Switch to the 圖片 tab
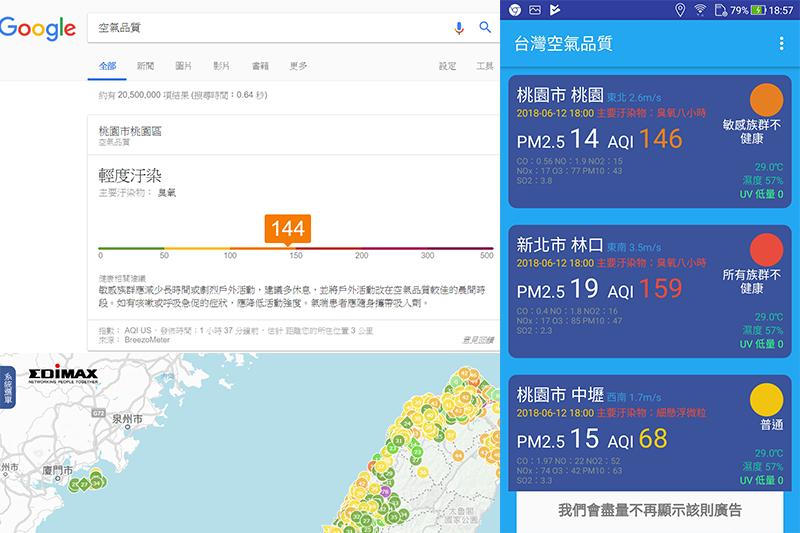Screen dimensions: 800x533 183,66
